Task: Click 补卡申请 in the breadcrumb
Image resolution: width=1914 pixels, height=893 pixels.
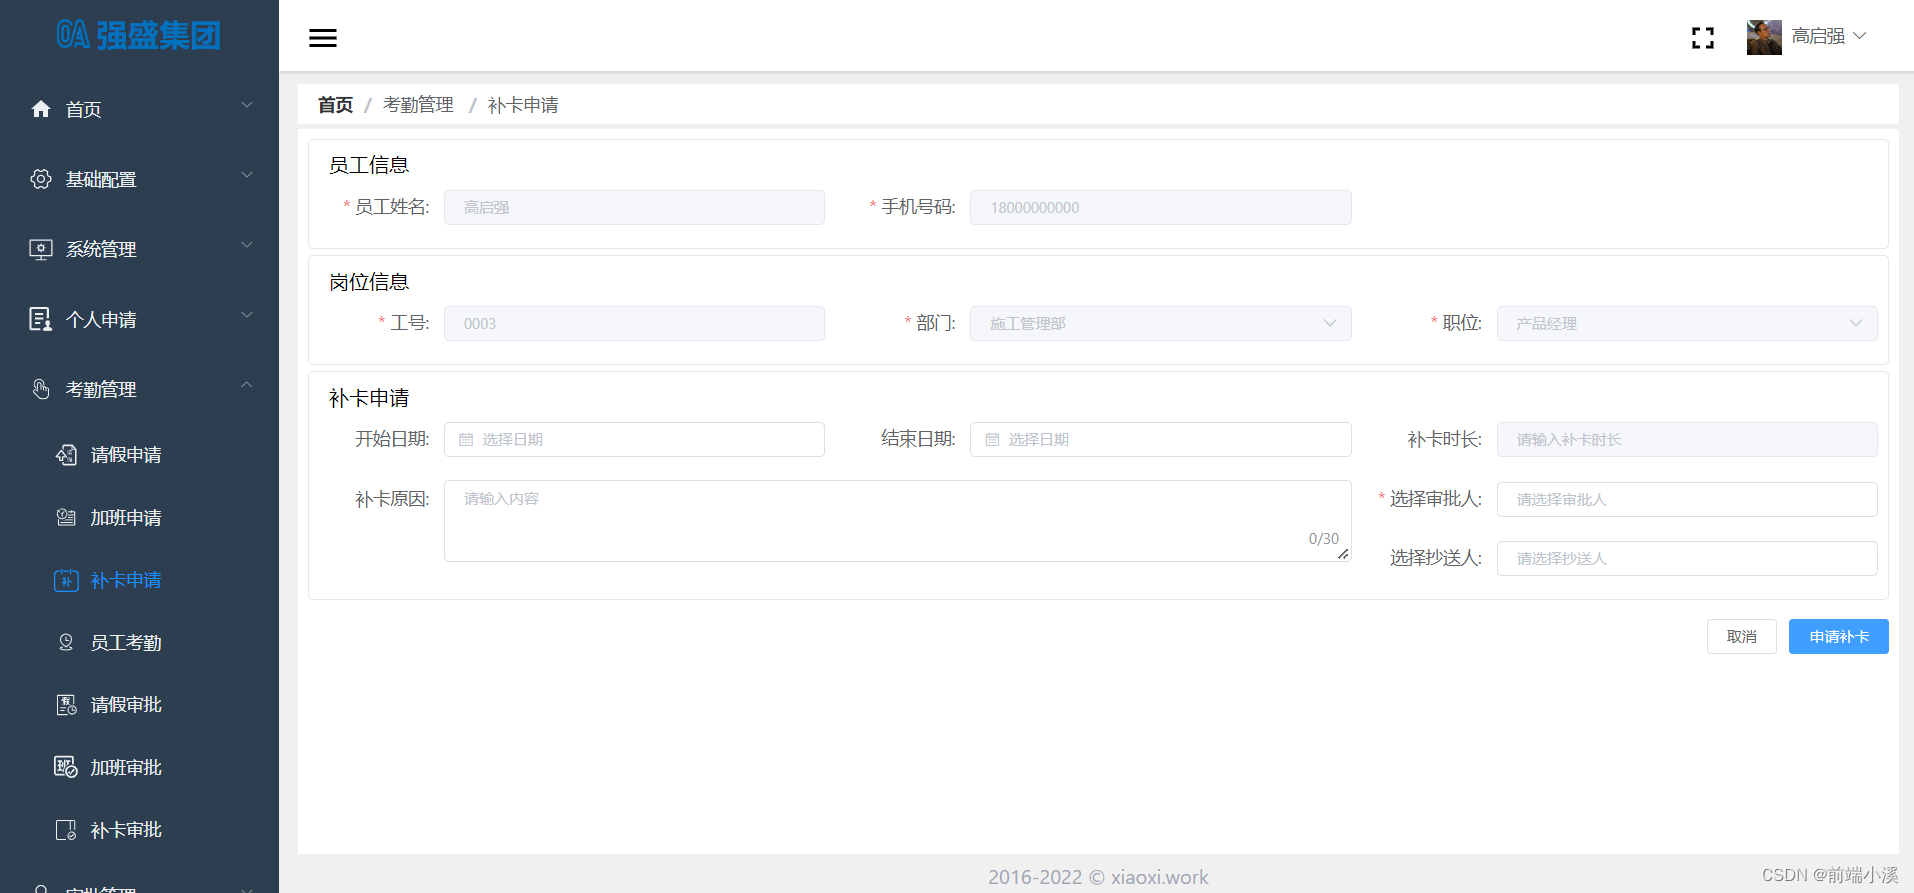Action: coord(523,105)
